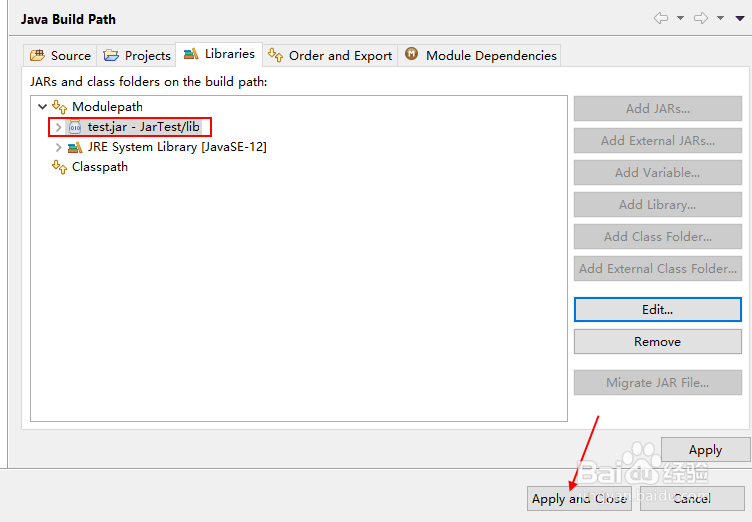Click the Order and Export tab icon

pyautogui.click(x=275, y=55)
